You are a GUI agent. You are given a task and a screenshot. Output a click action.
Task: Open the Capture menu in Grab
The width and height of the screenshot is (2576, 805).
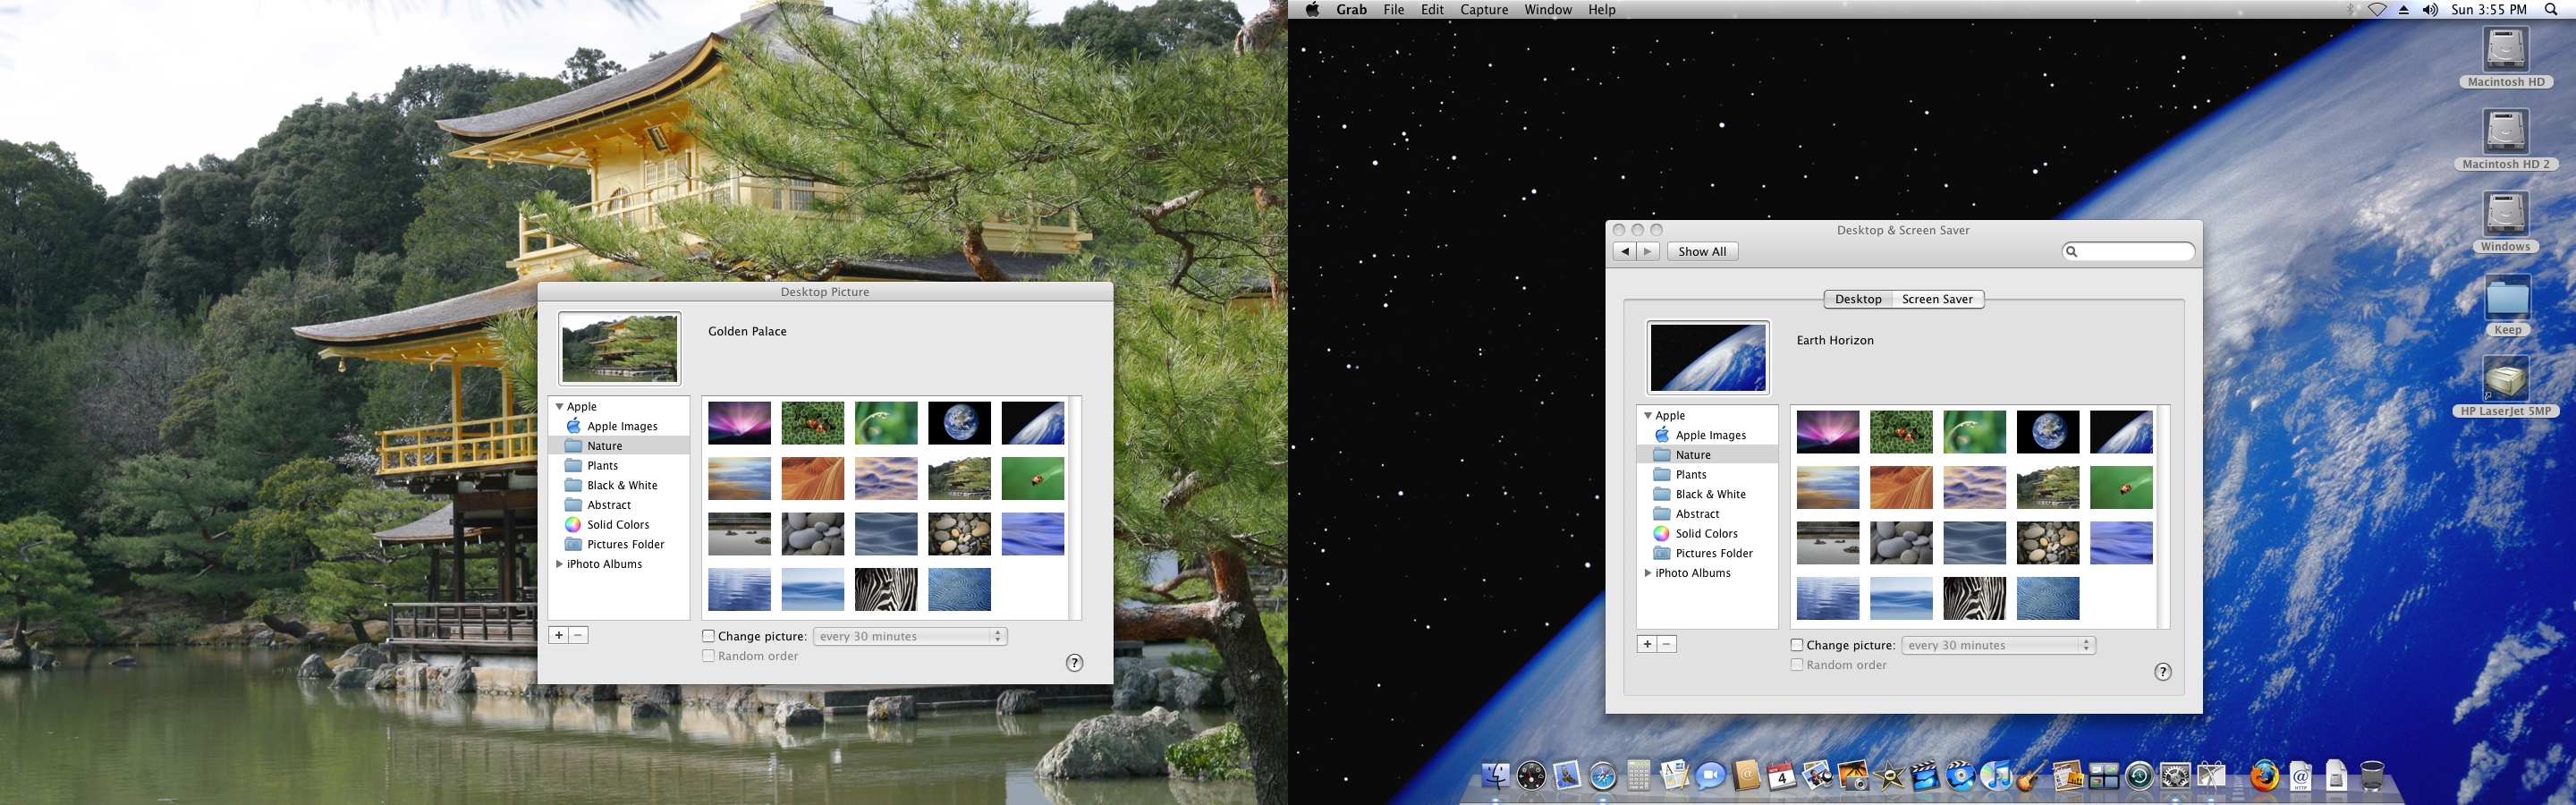1483,9
